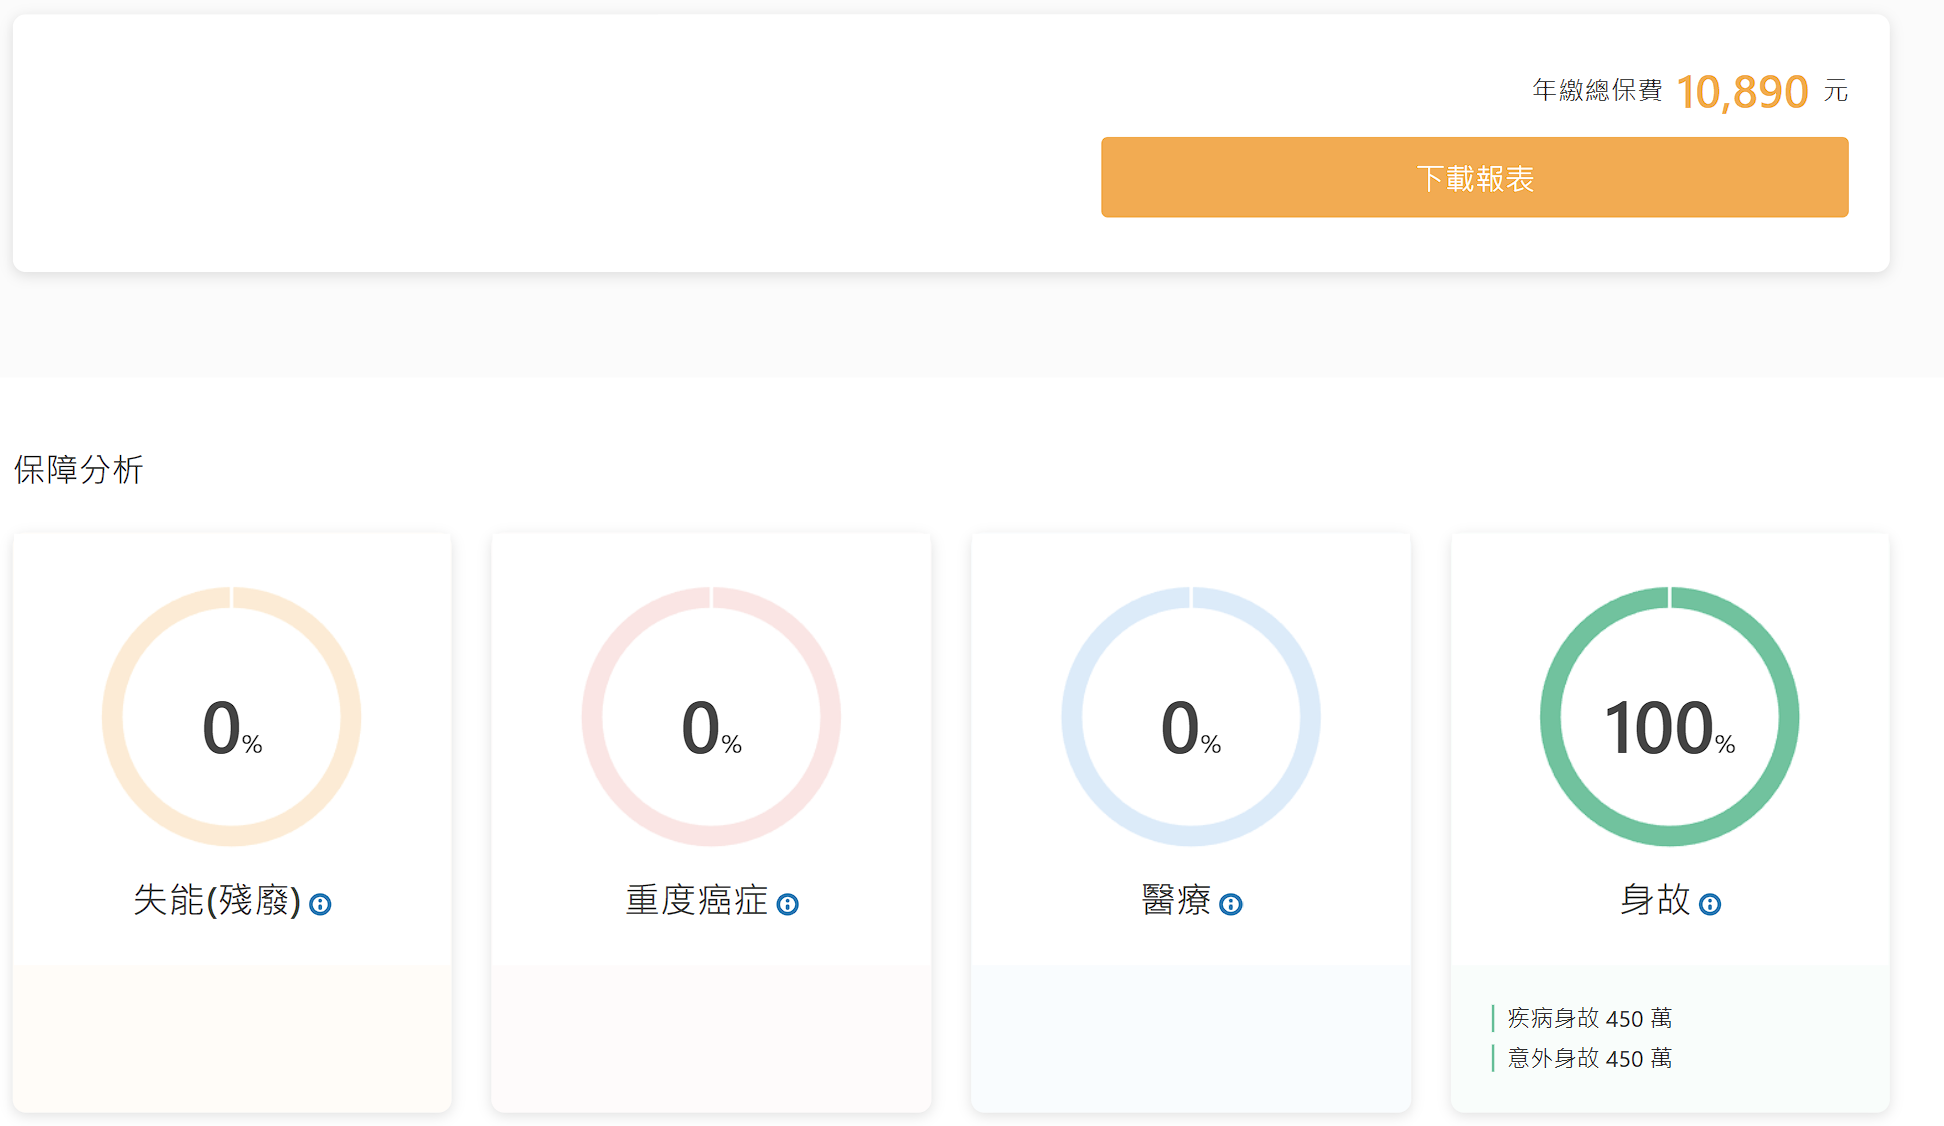Open info icon next to 重度癌症
The width and height of the screenshot is (1944, 1126).
(x=788, y=904)
